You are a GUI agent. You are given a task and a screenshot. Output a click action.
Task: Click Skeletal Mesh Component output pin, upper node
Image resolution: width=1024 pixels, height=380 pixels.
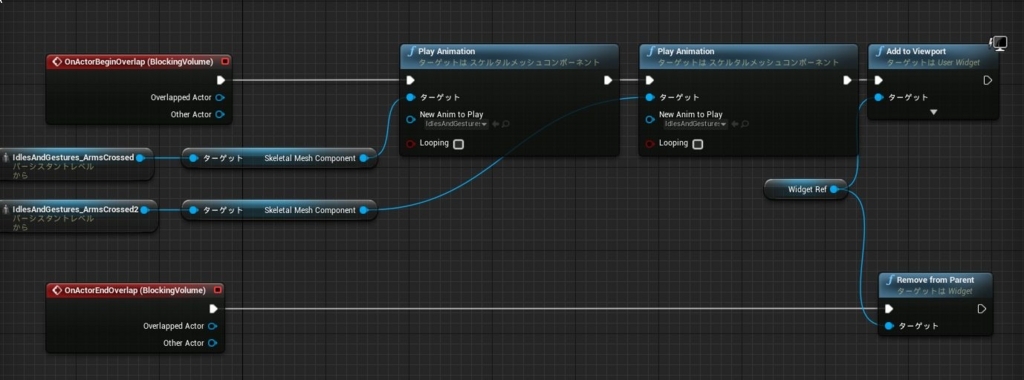tap(364, 158)
